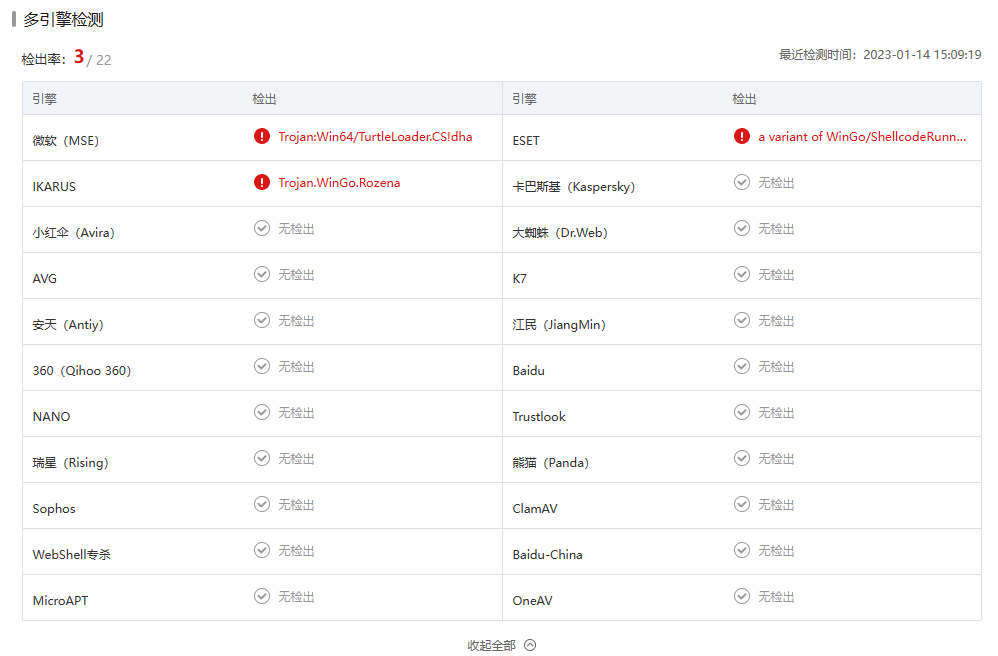Select detection text Trojan.WinGo.Rozena
The width and height of the screenshot is (998, 656).
tap(339, 183)
